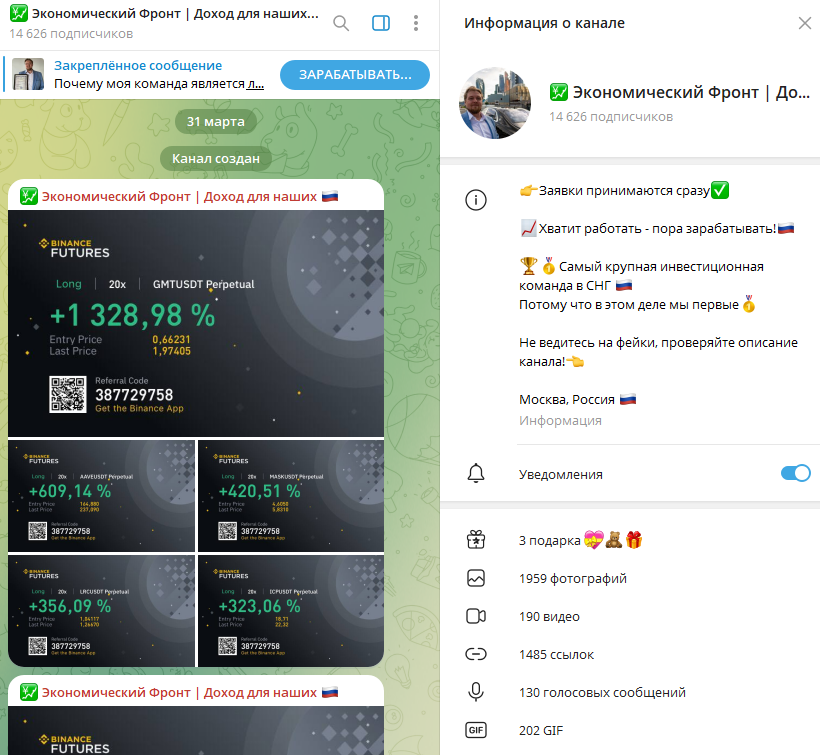The width and height of the screenshot is (820, 755).
Task: Close the channel info panel
Action: point(805,24)
